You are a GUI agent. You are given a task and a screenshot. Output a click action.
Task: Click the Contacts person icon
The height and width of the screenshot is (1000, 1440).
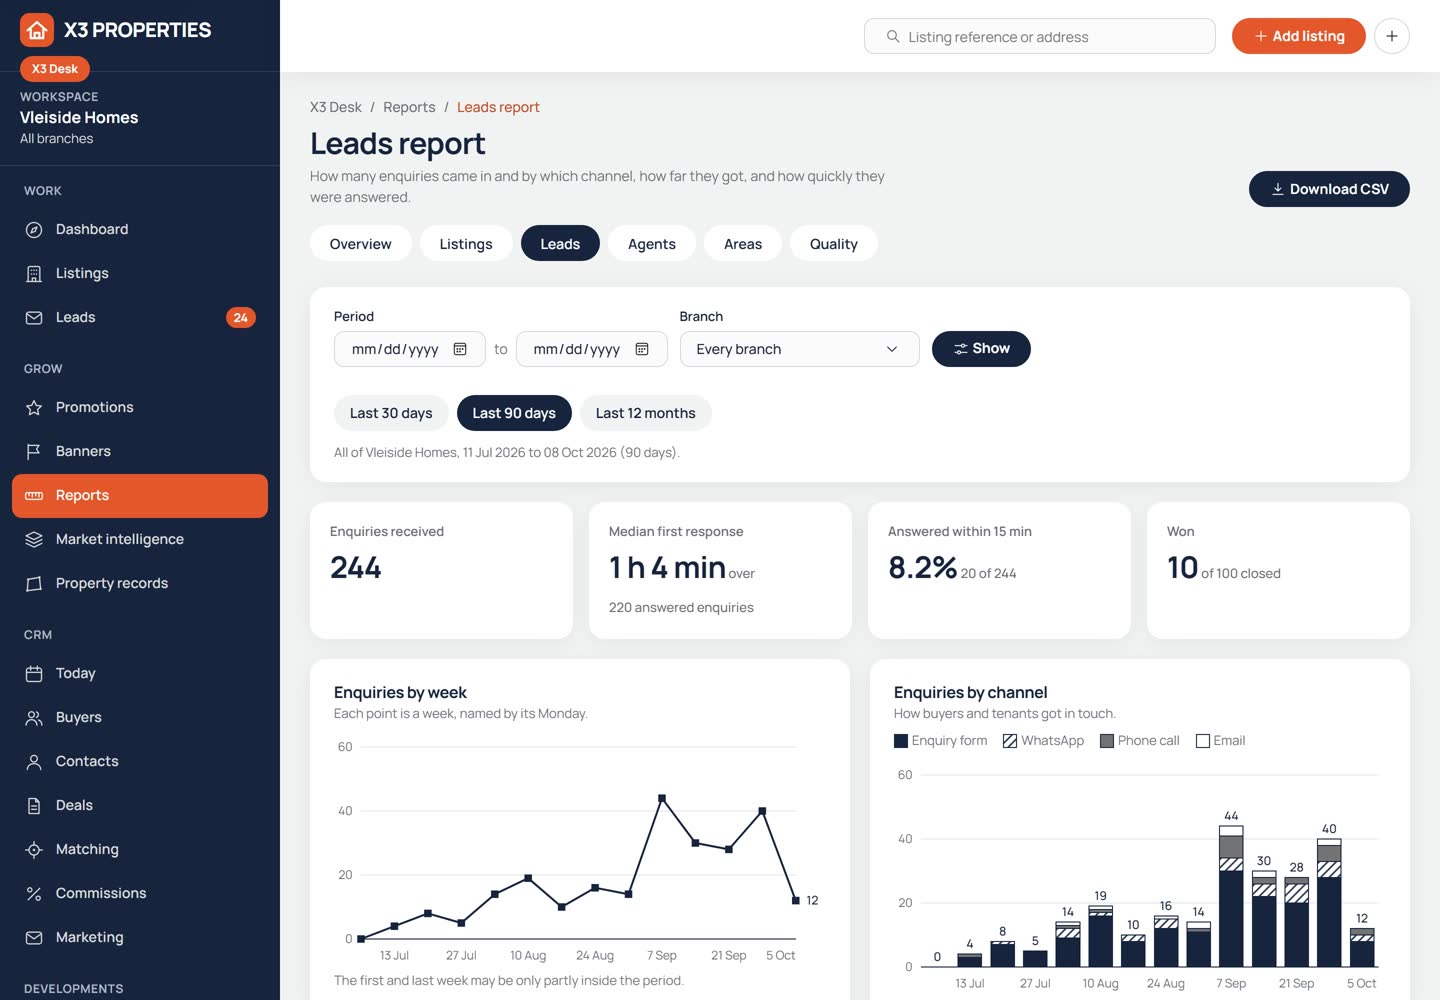(x=34, y=762)
